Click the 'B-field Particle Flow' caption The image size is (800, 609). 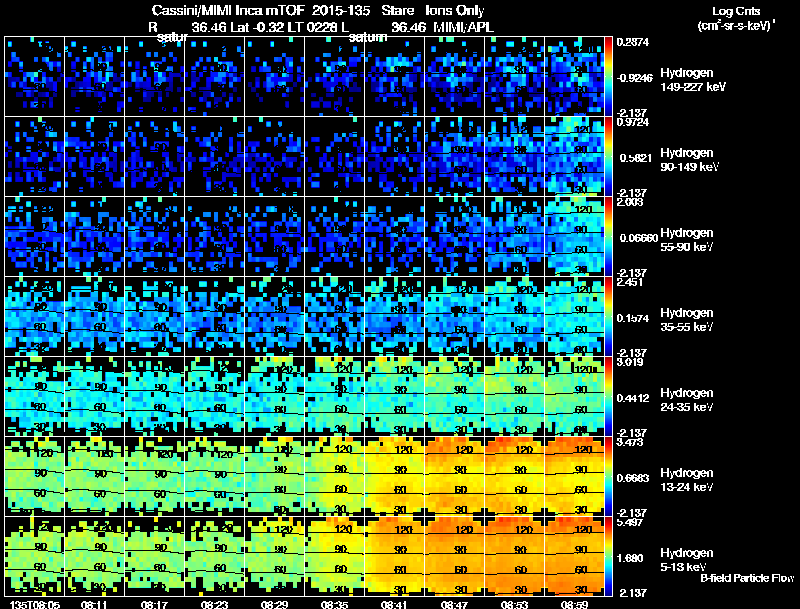[747, 578]
